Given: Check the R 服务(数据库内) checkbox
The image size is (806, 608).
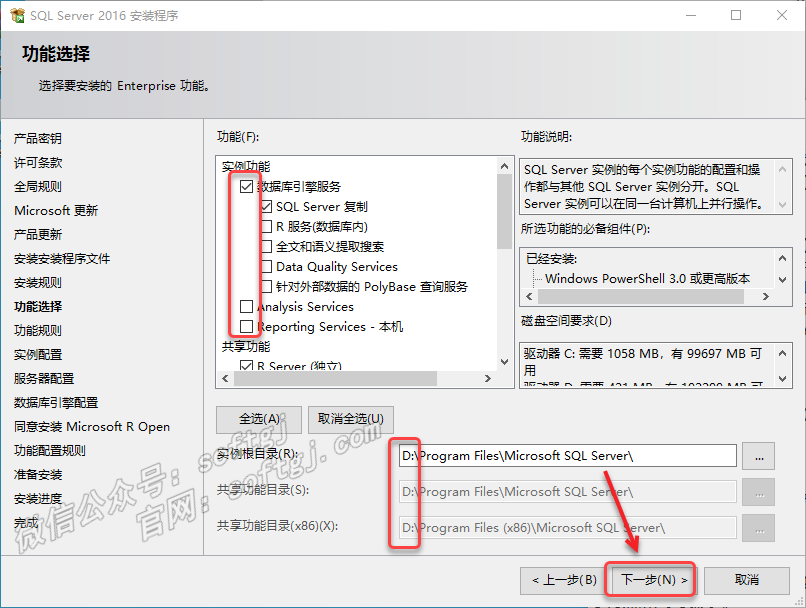Looking at the screenshot, I should (x=266, y=227).
